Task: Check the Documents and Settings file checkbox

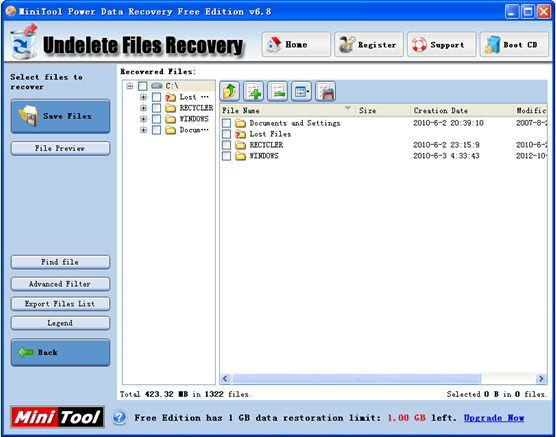Action: coord(226,123)
